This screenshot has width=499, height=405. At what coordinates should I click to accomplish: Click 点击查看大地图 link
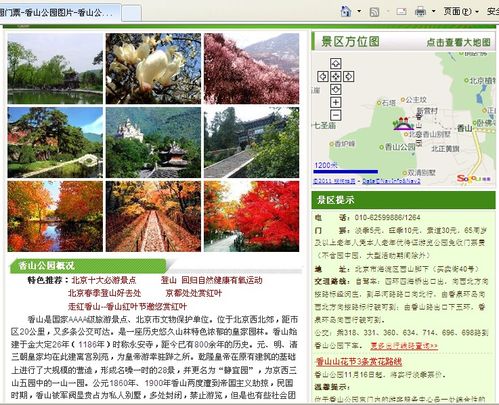(x=458, y=42)
